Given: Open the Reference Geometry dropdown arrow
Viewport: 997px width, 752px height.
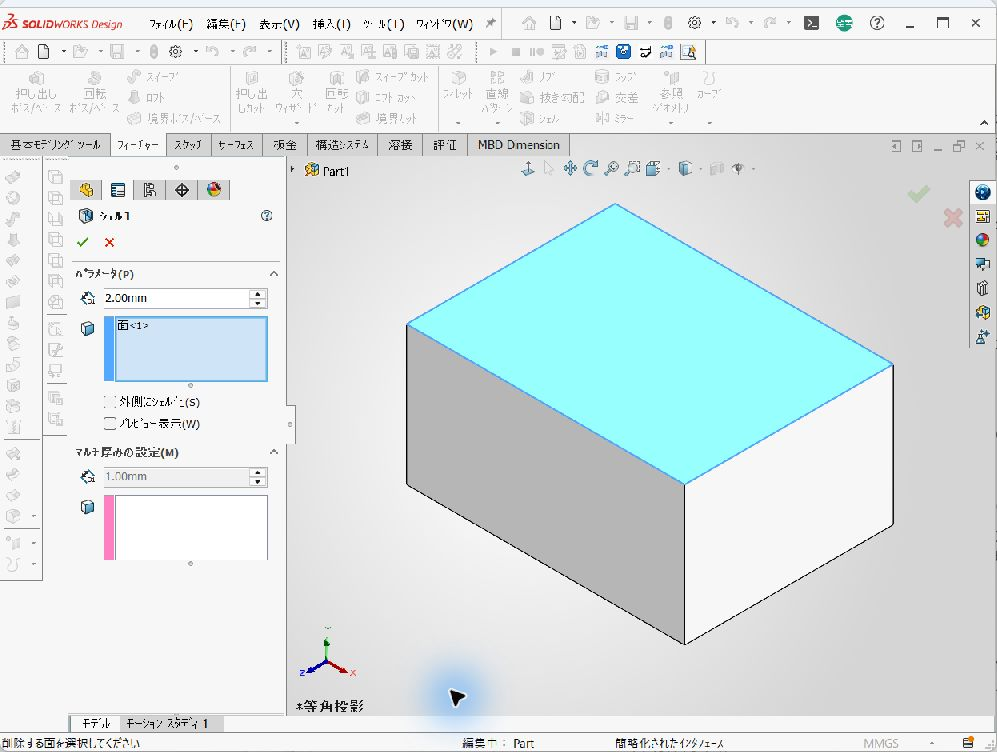Looking at the screenshot, I should [671, 122].
